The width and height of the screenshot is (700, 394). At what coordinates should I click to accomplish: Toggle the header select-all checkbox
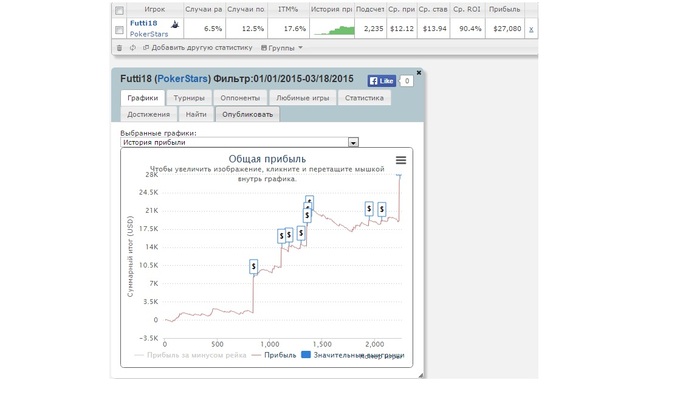coord(119,10)
